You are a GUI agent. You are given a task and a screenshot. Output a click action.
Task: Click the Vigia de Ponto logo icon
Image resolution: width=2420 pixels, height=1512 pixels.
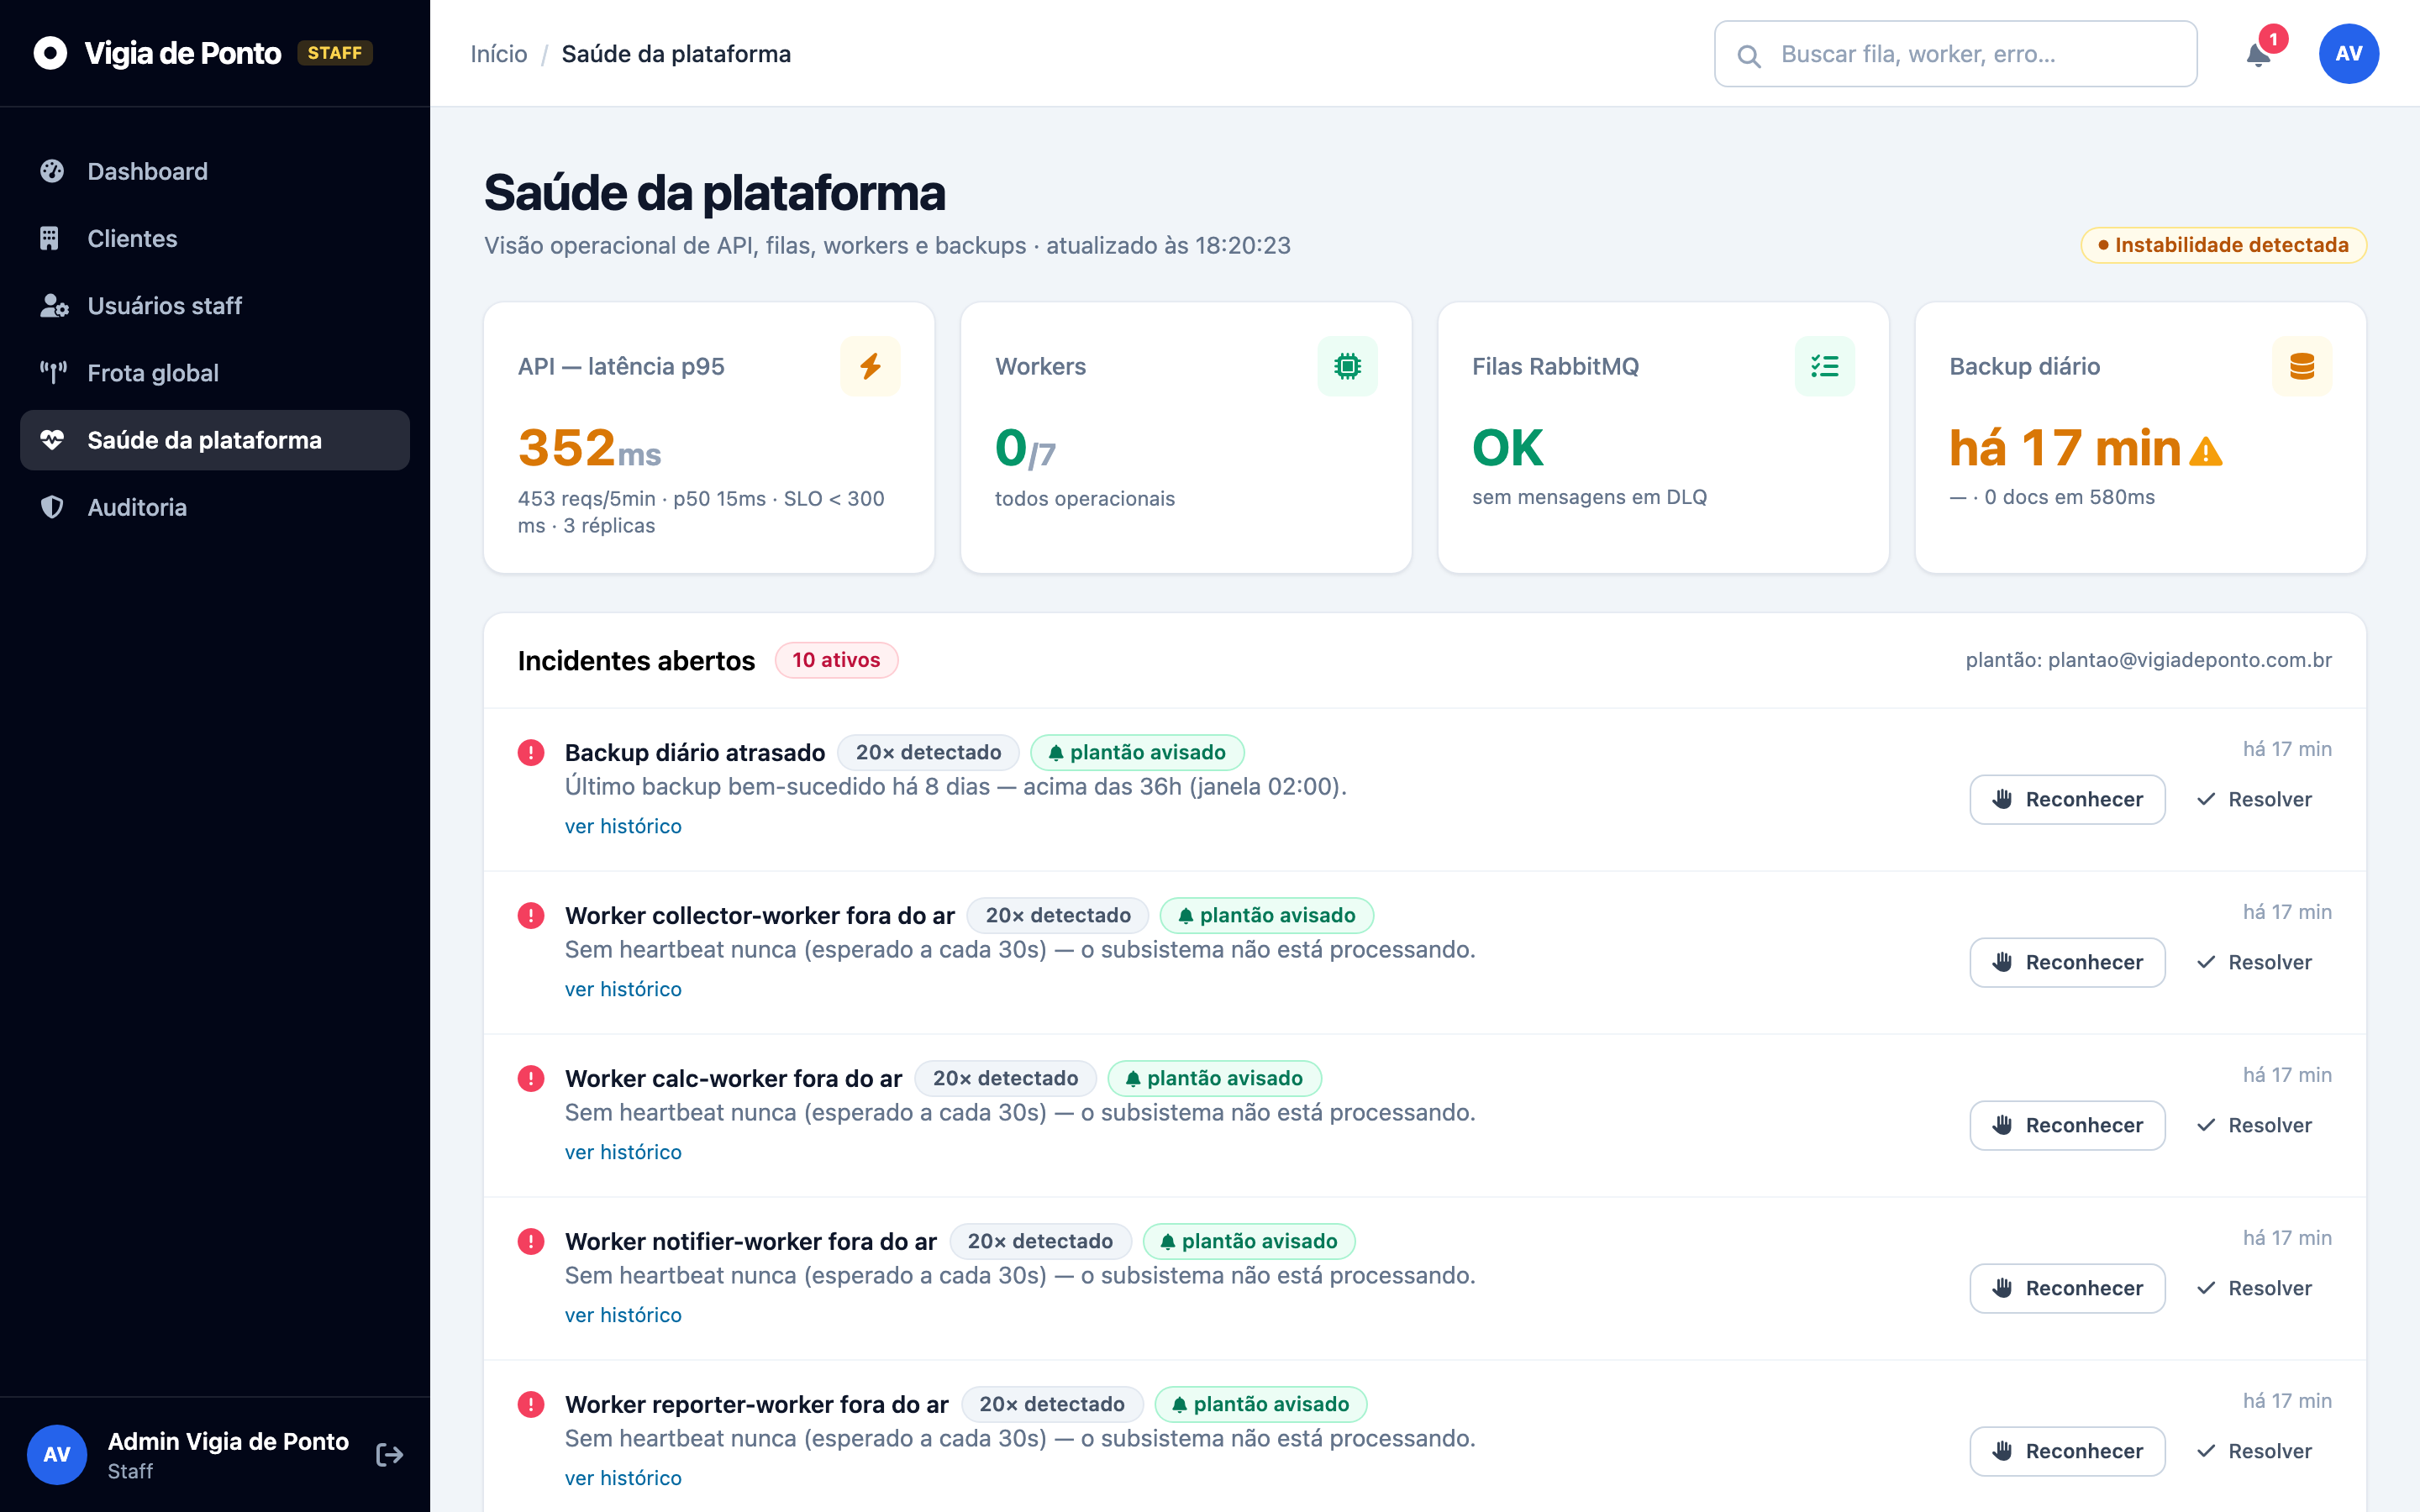pos(50,53)
